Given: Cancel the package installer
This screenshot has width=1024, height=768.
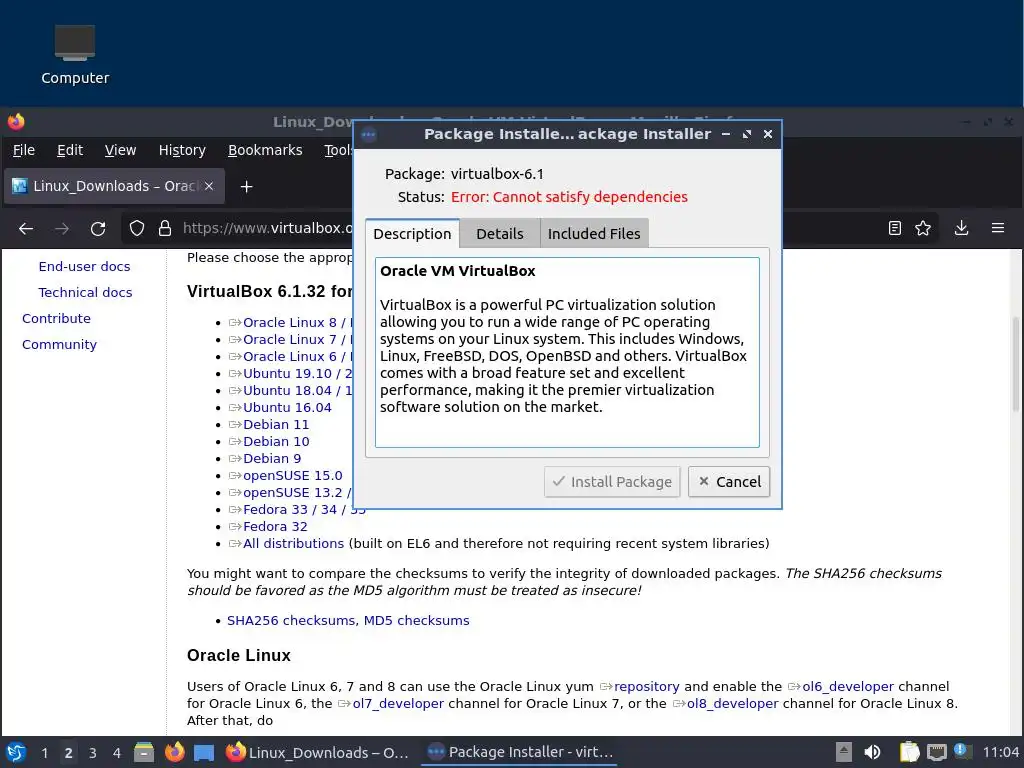Looking at the screenshot, I should (x=729, y=482).
